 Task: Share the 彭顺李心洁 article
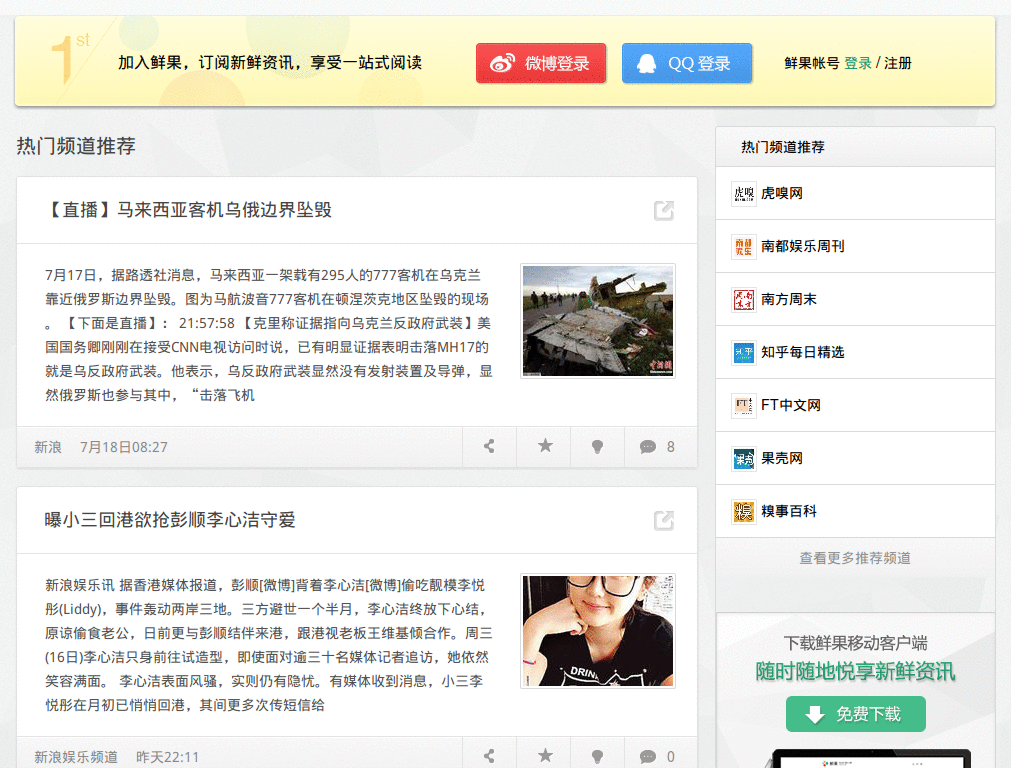coord(489,756)
